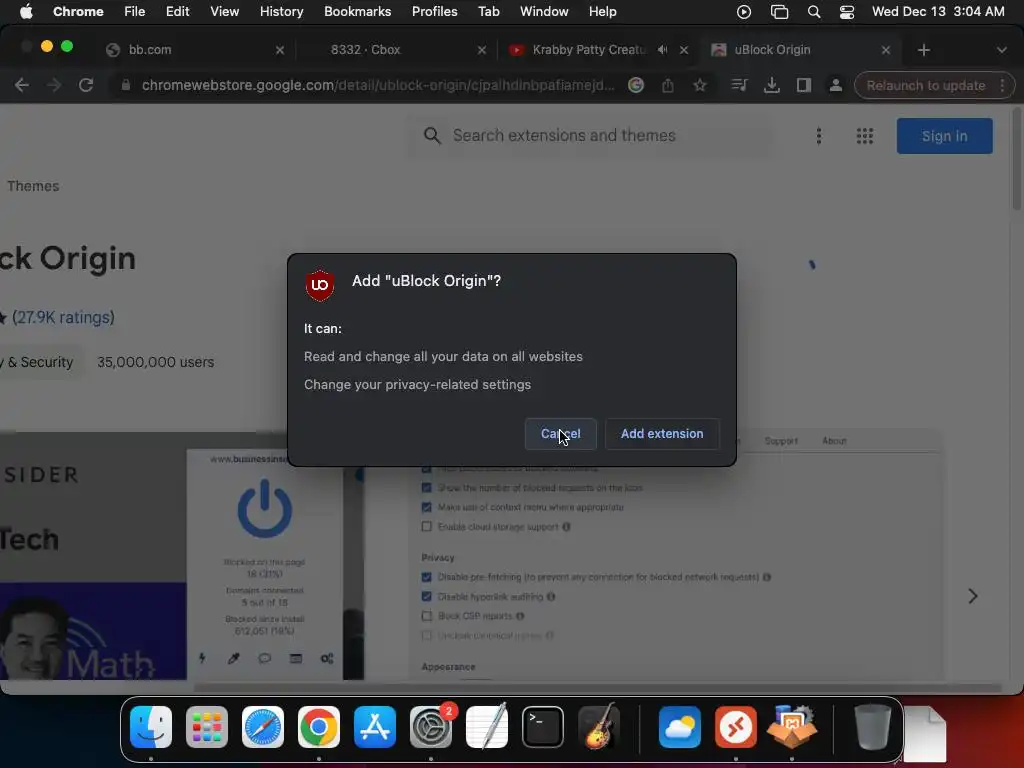Open Launchpad from the Dock

207,727
